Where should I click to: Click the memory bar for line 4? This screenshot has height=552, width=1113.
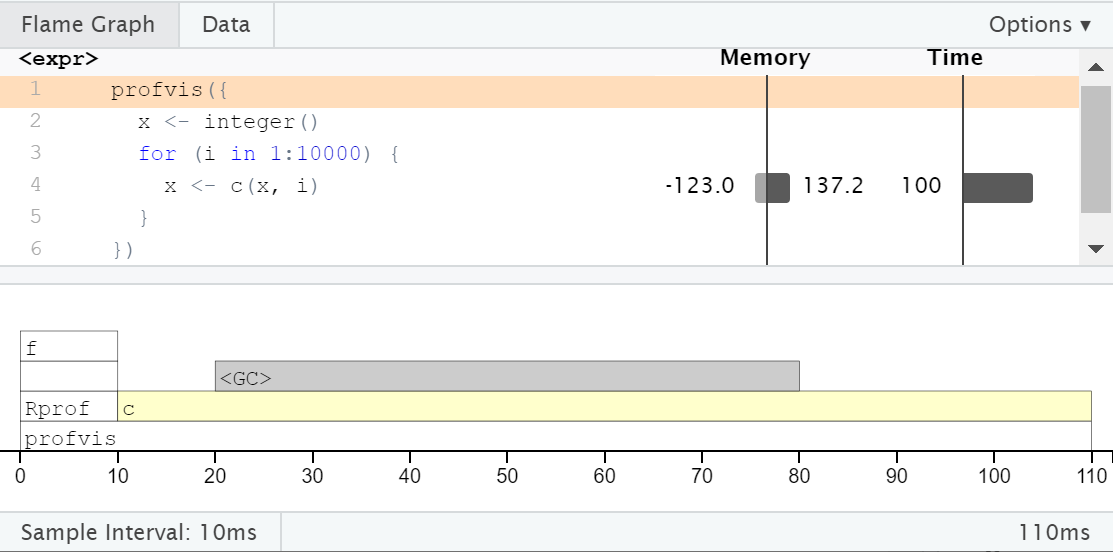click(x=772, y=187)
